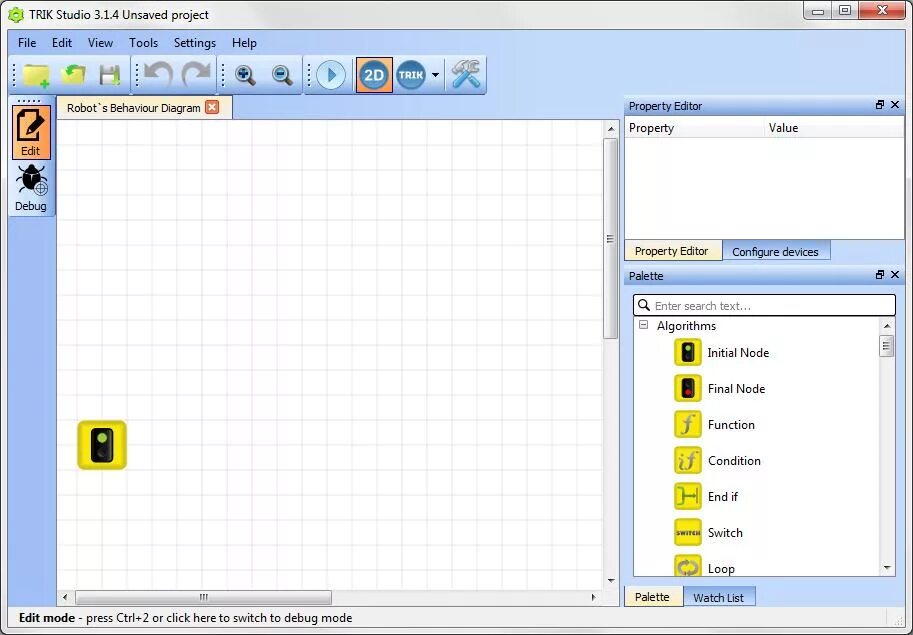Open the Edit menu

point(62,42)
